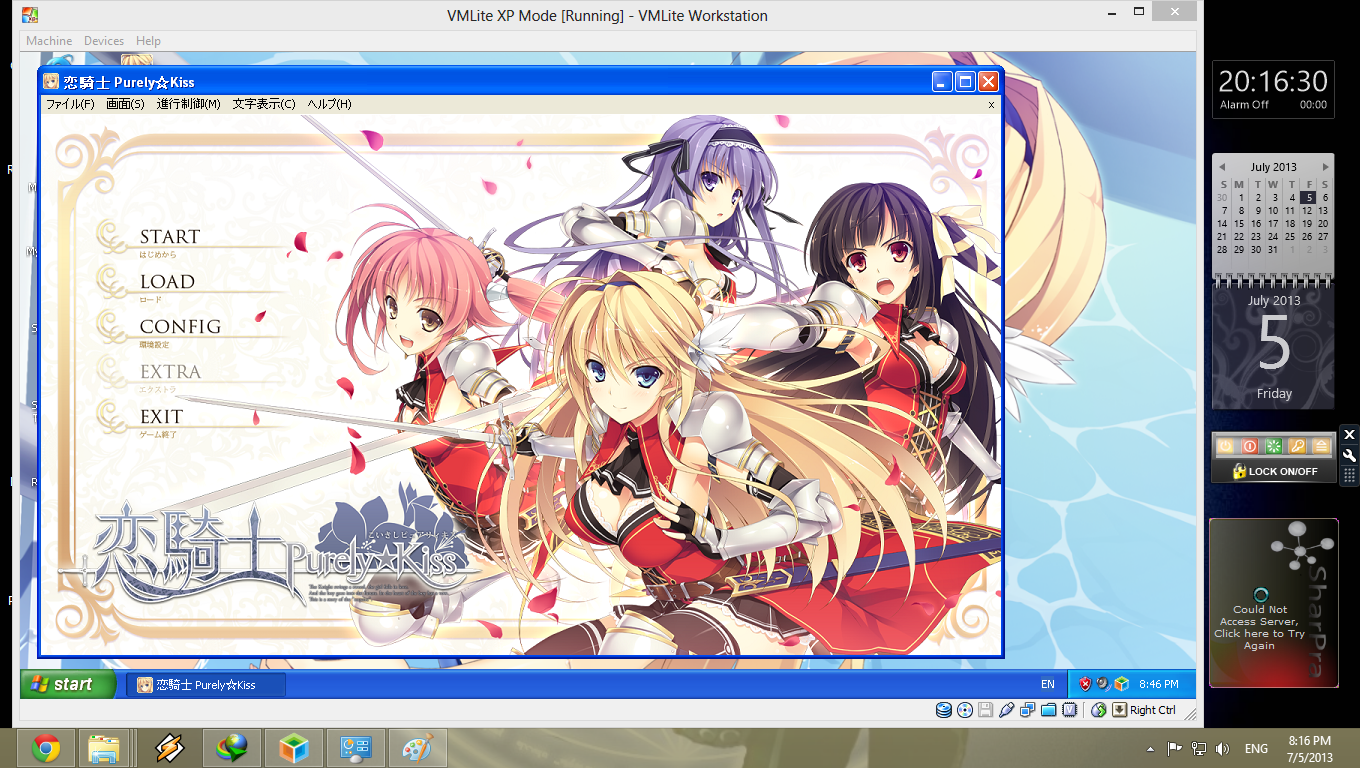Click green restart button in gadget
The image size is (1360, 768).
[x=1273, y=446]
